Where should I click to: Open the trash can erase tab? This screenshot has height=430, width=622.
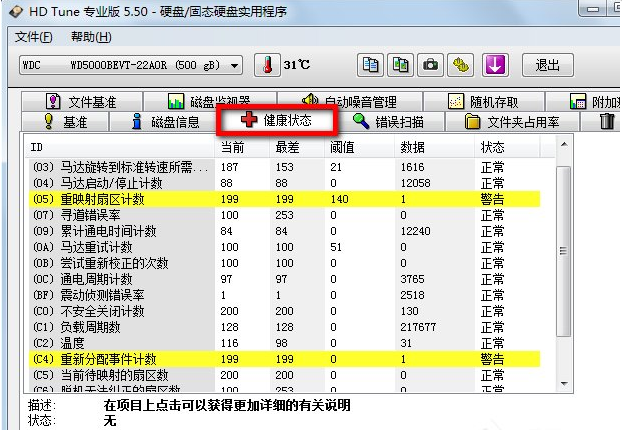[607, 121]
